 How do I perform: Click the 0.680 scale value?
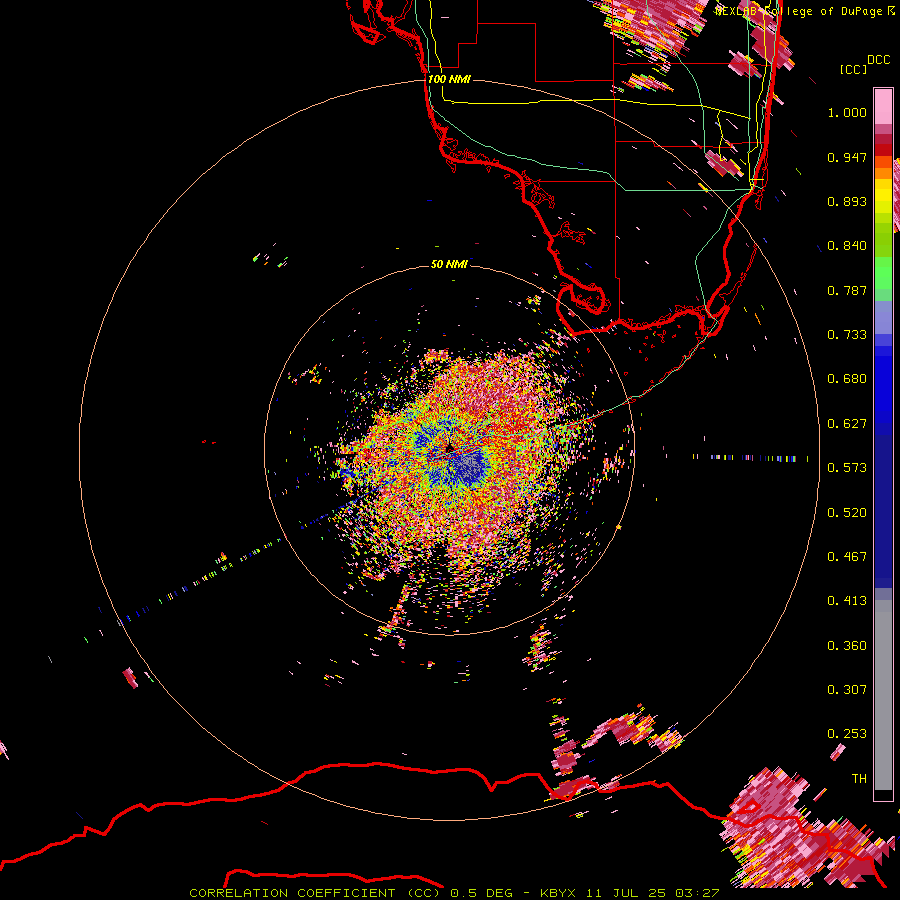(x=847, y=379)
